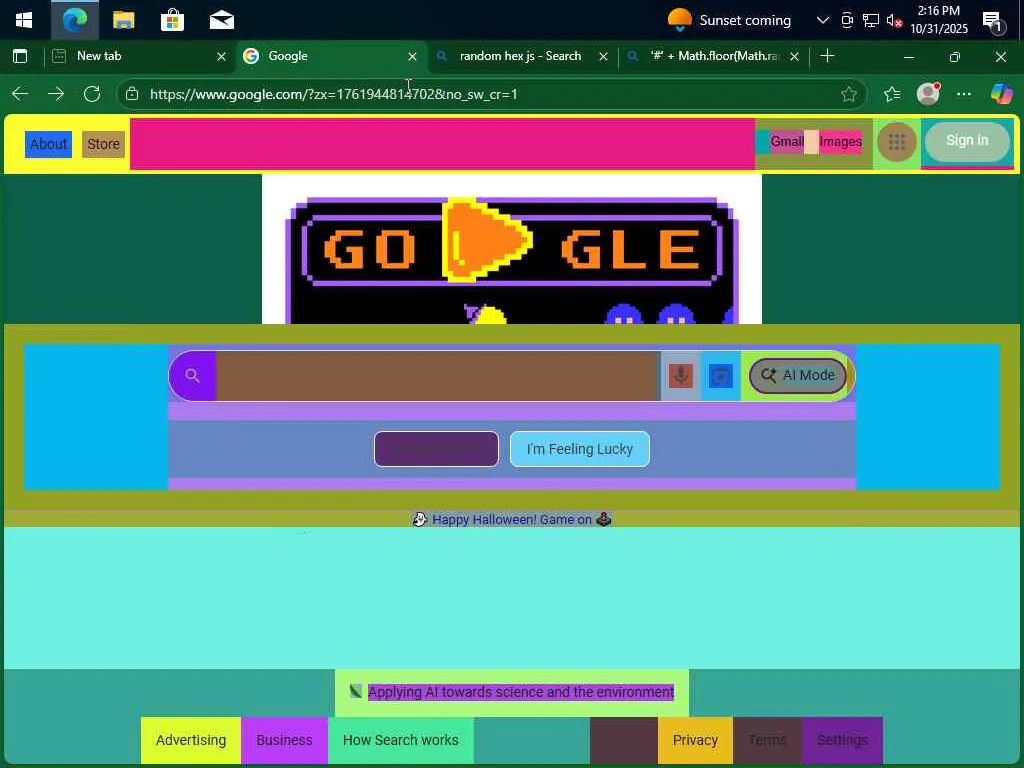The width and height of the screenshot is (1024, 768).
Task: Switch to AI Mode
Action: 797,376
